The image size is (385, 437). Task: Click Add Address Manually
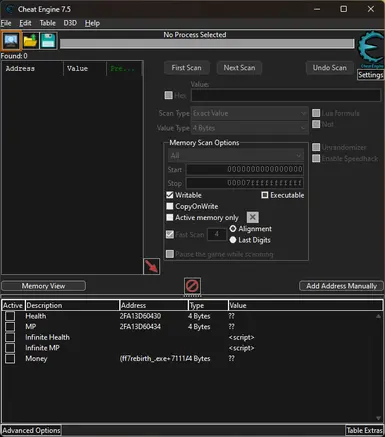tap(341, 286)
